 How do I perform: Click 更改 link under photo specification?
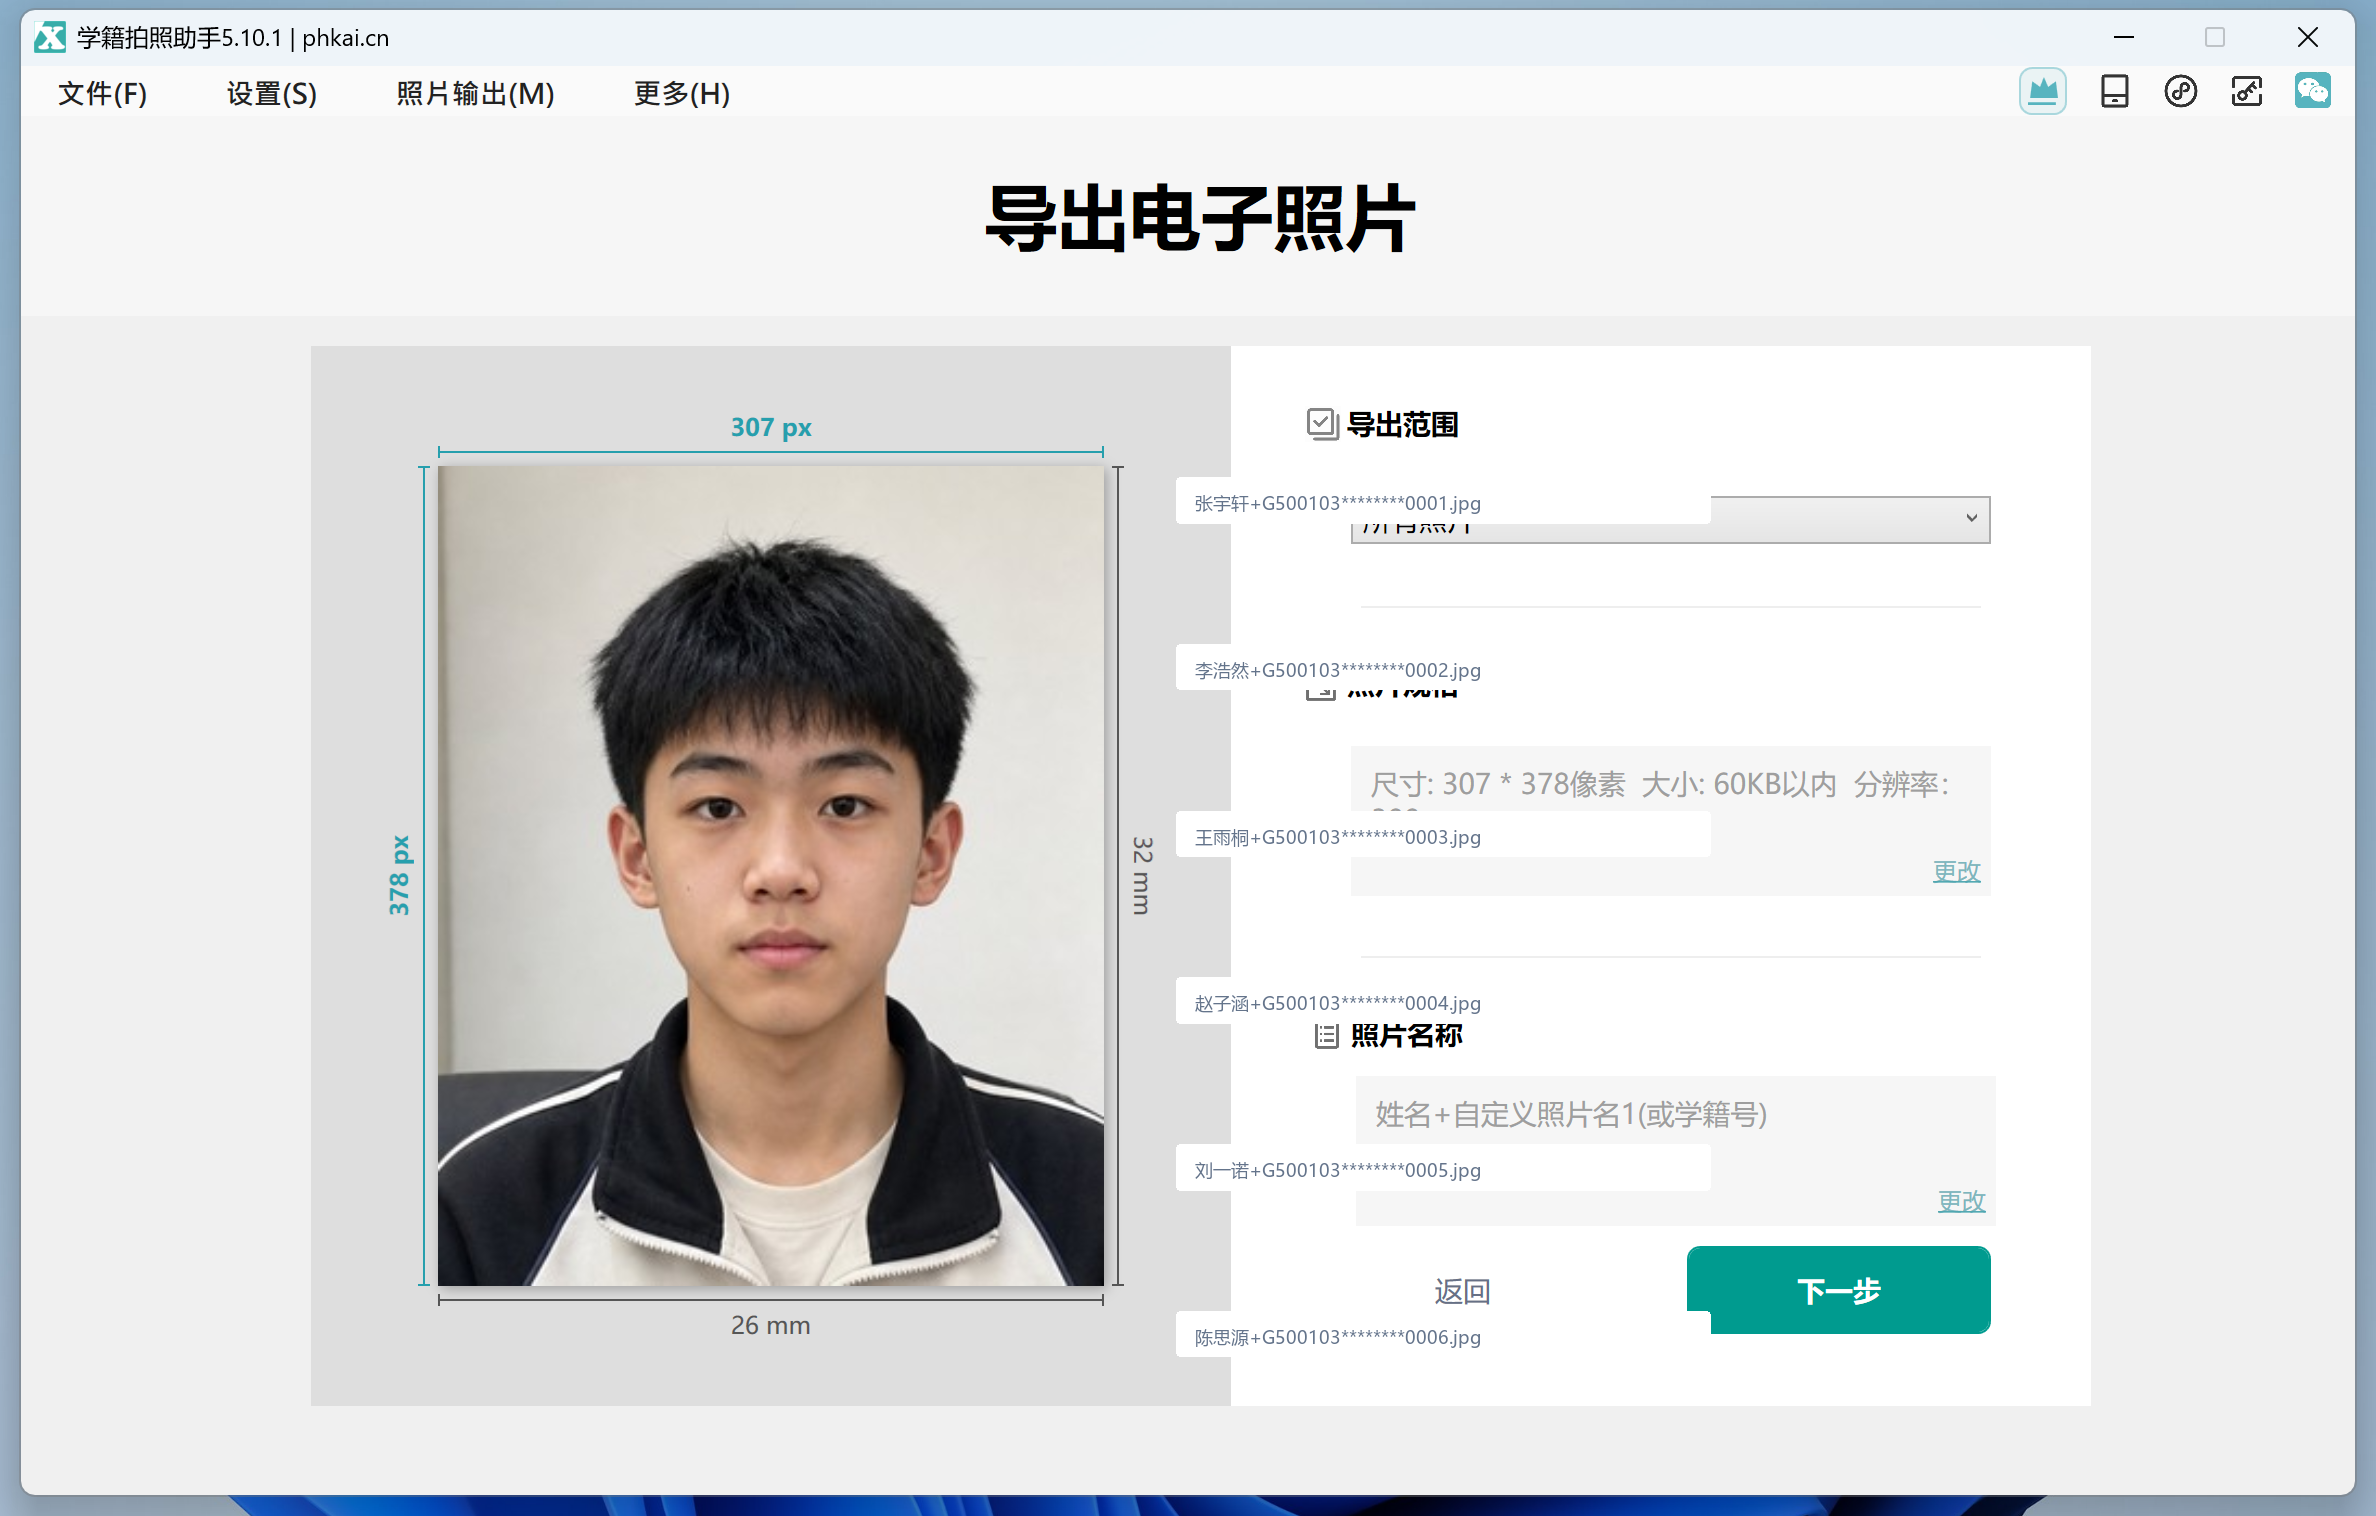tap(1956, 871)
